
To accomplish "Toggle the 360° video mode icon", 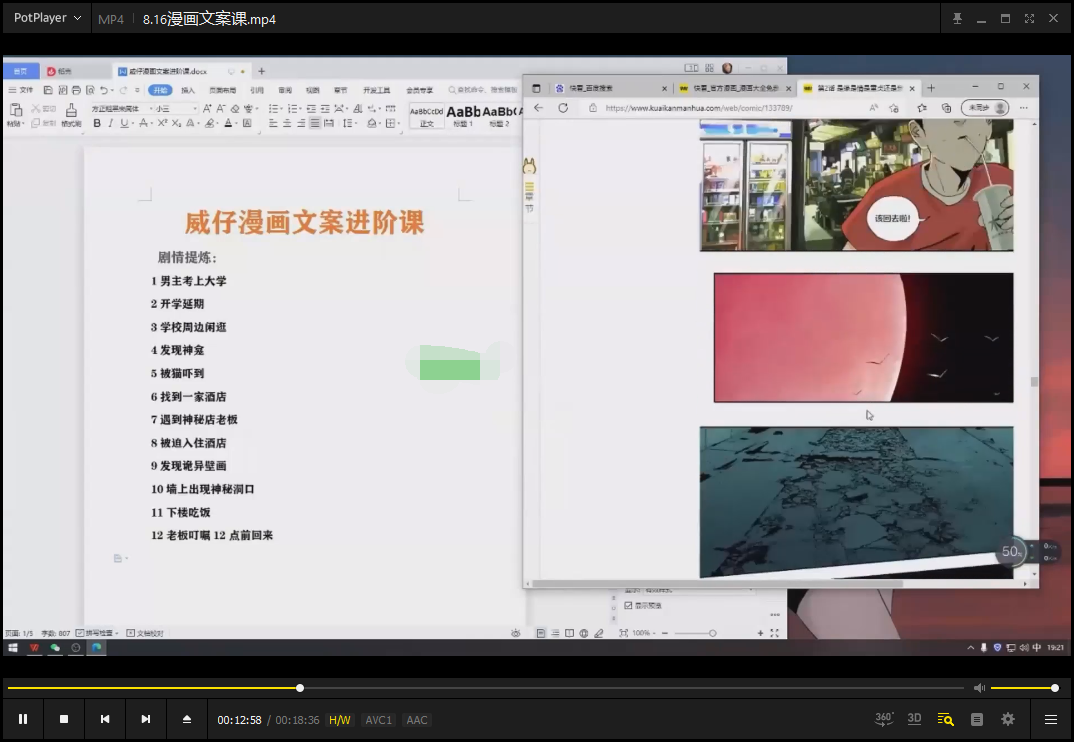I will click(x=884, y=719).
